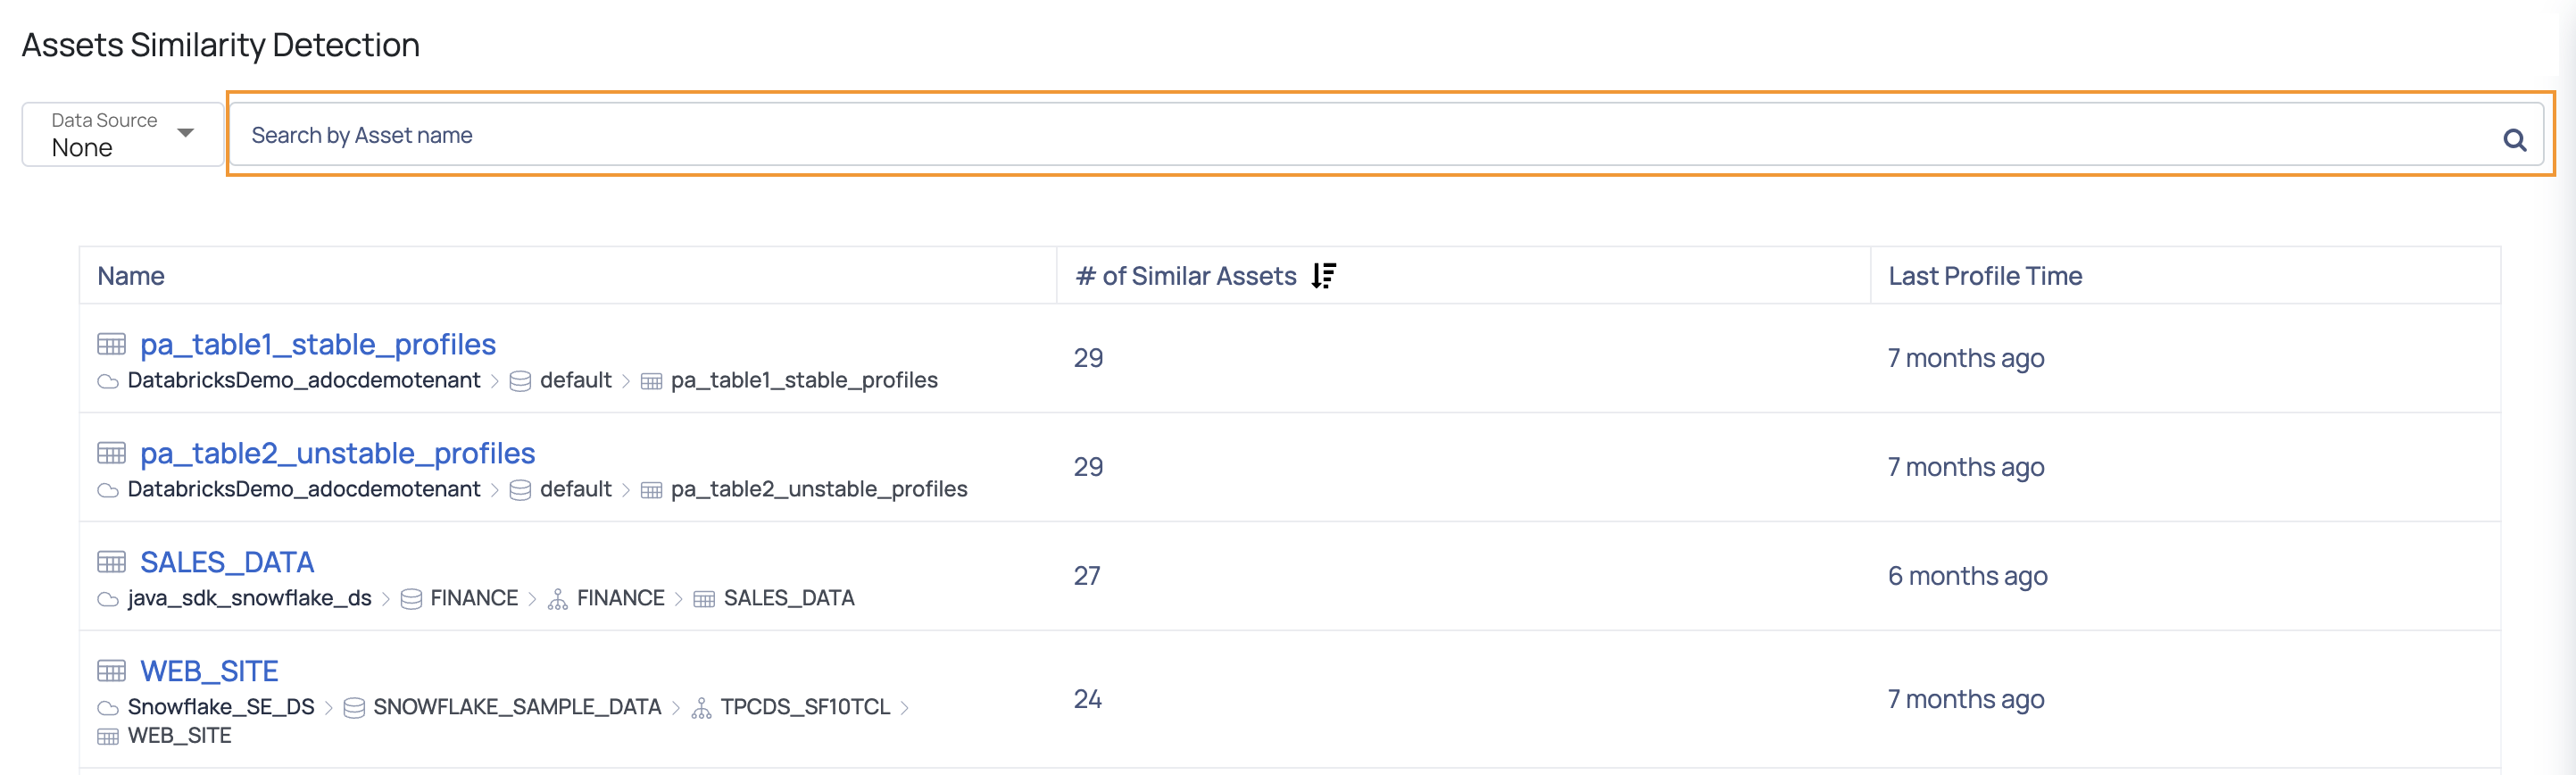Click the Last Profile Time column header
The height and width of the screenshot is (775, 2576).
(1985, 276)
